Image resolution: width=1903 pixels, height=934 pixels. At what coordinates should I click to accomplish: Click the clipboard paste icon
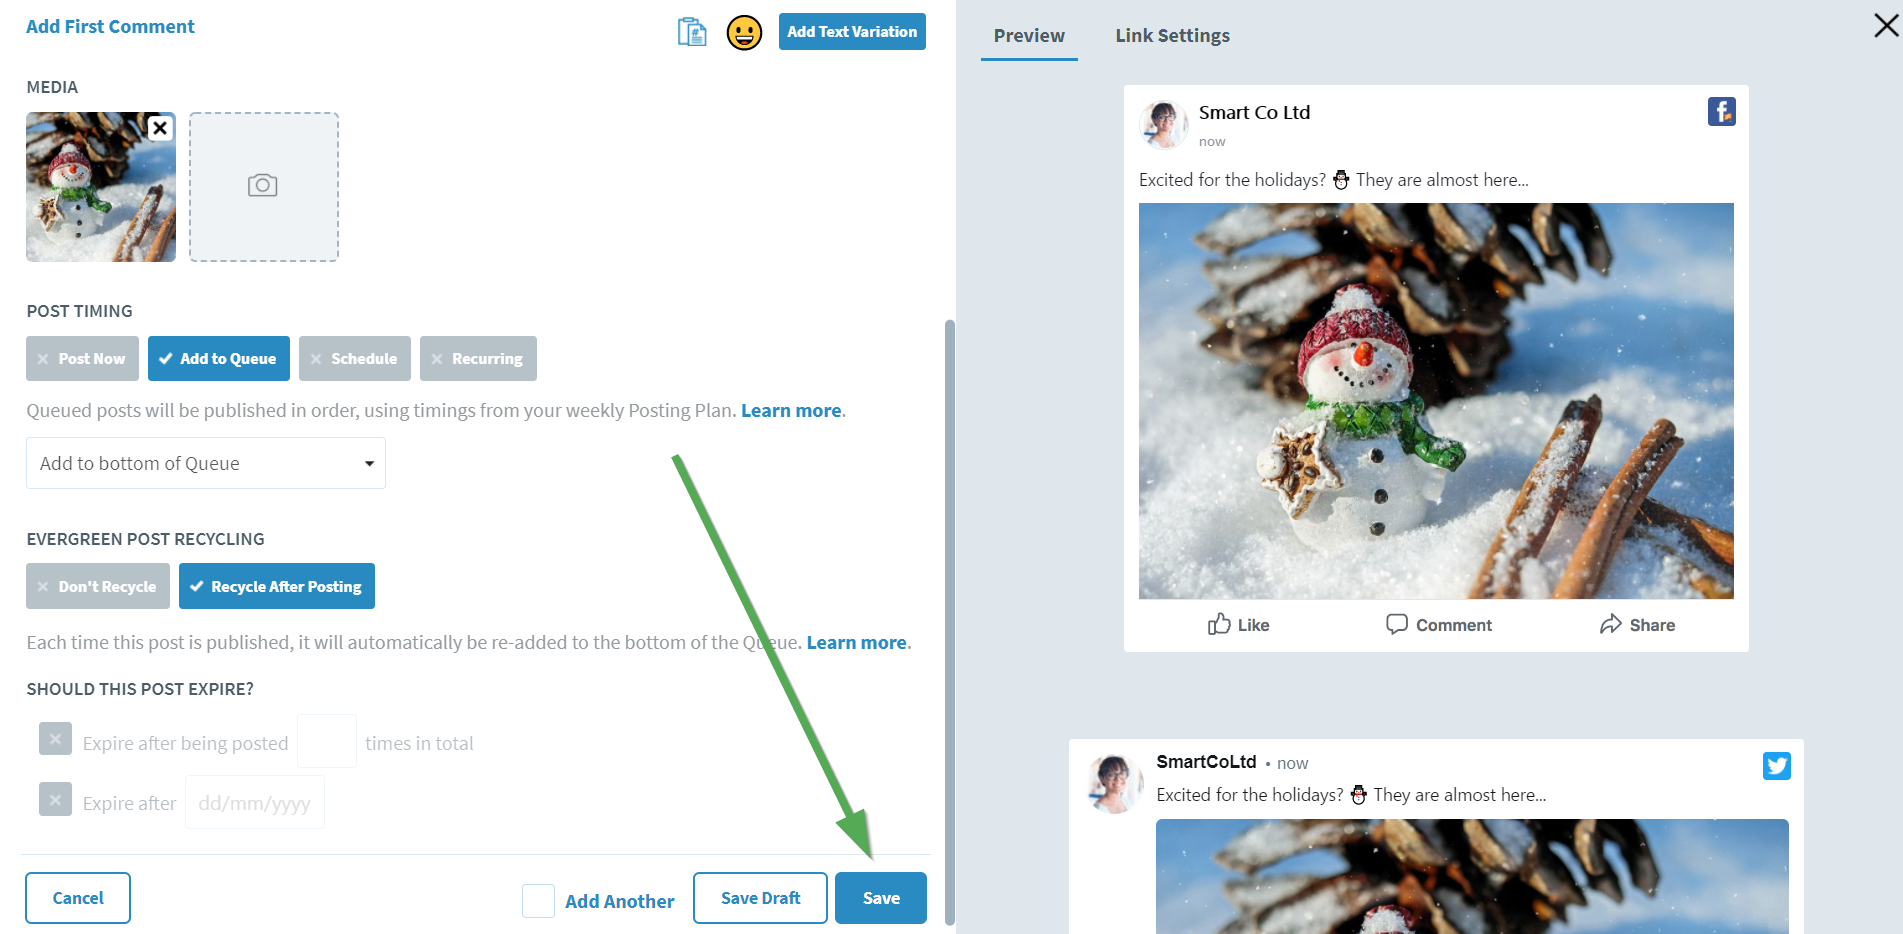pyautogui.click(x=692, y=32)
